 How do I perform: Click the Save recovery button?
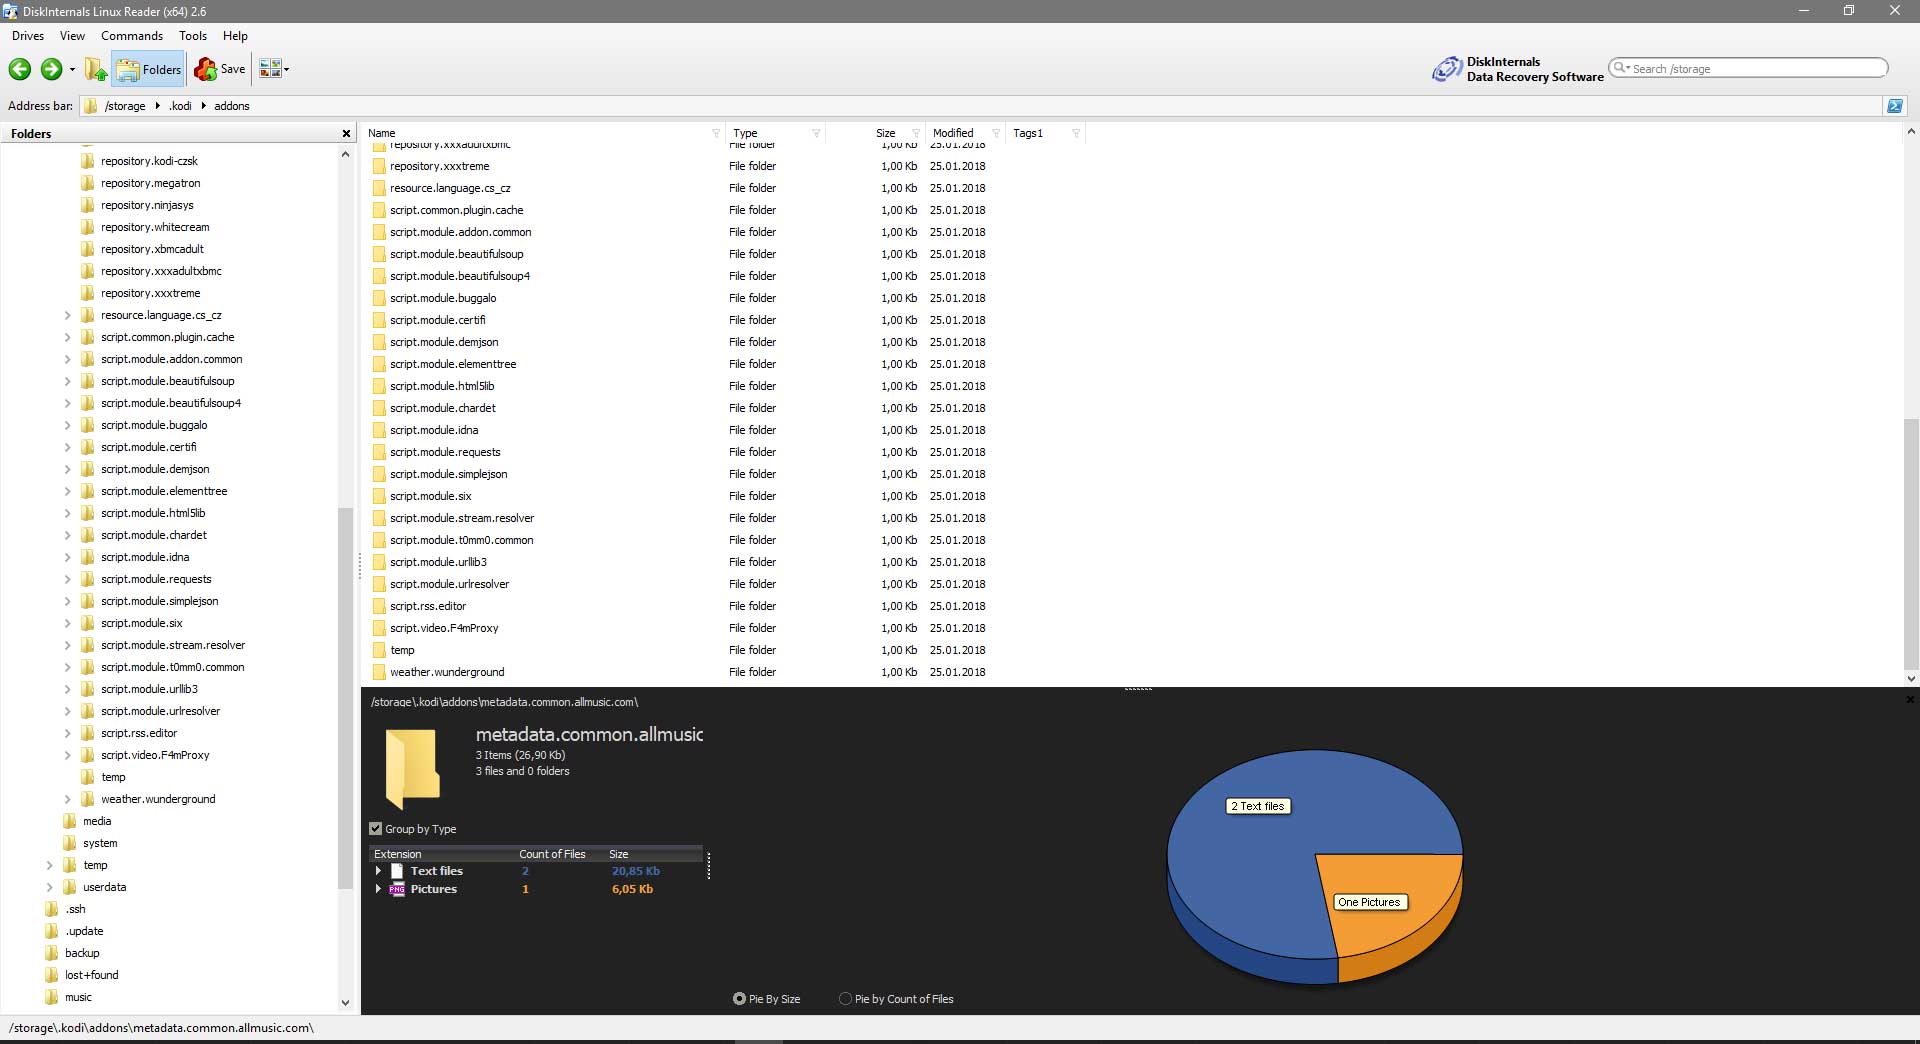pos(220,69)
